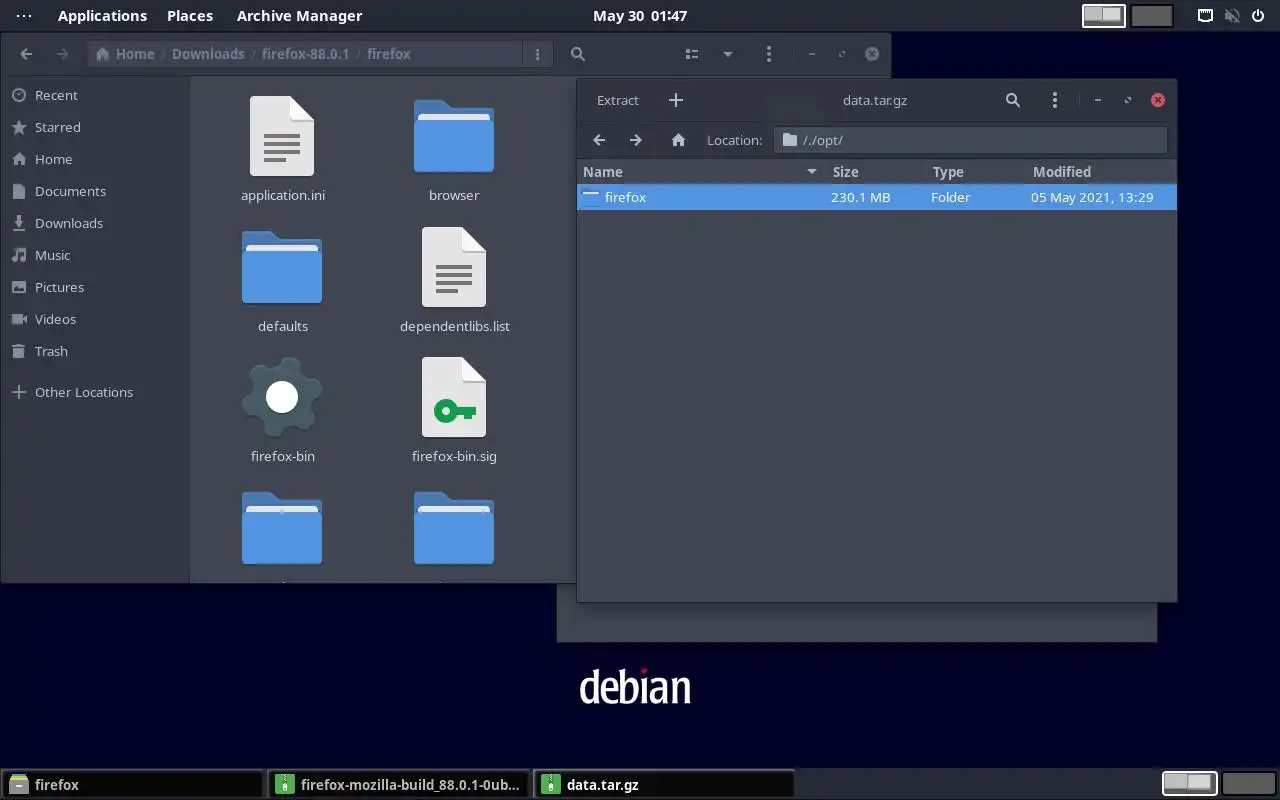1280x800 pixels.
Task: Go to Downloads in the path bar
Action: [208, 54]
